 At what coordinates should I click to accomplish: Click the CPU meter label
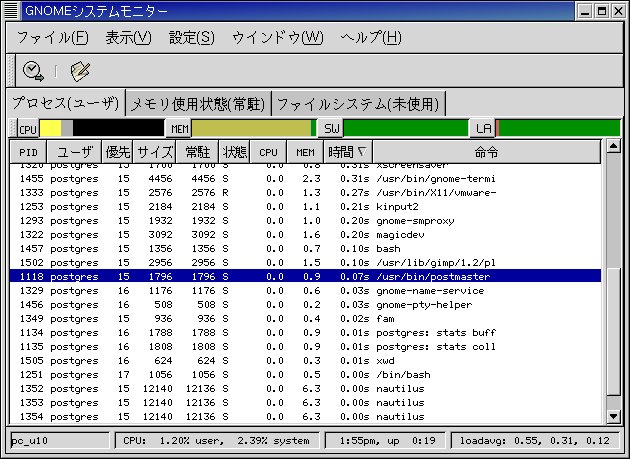pyautogui.click(x=28, y=129)
